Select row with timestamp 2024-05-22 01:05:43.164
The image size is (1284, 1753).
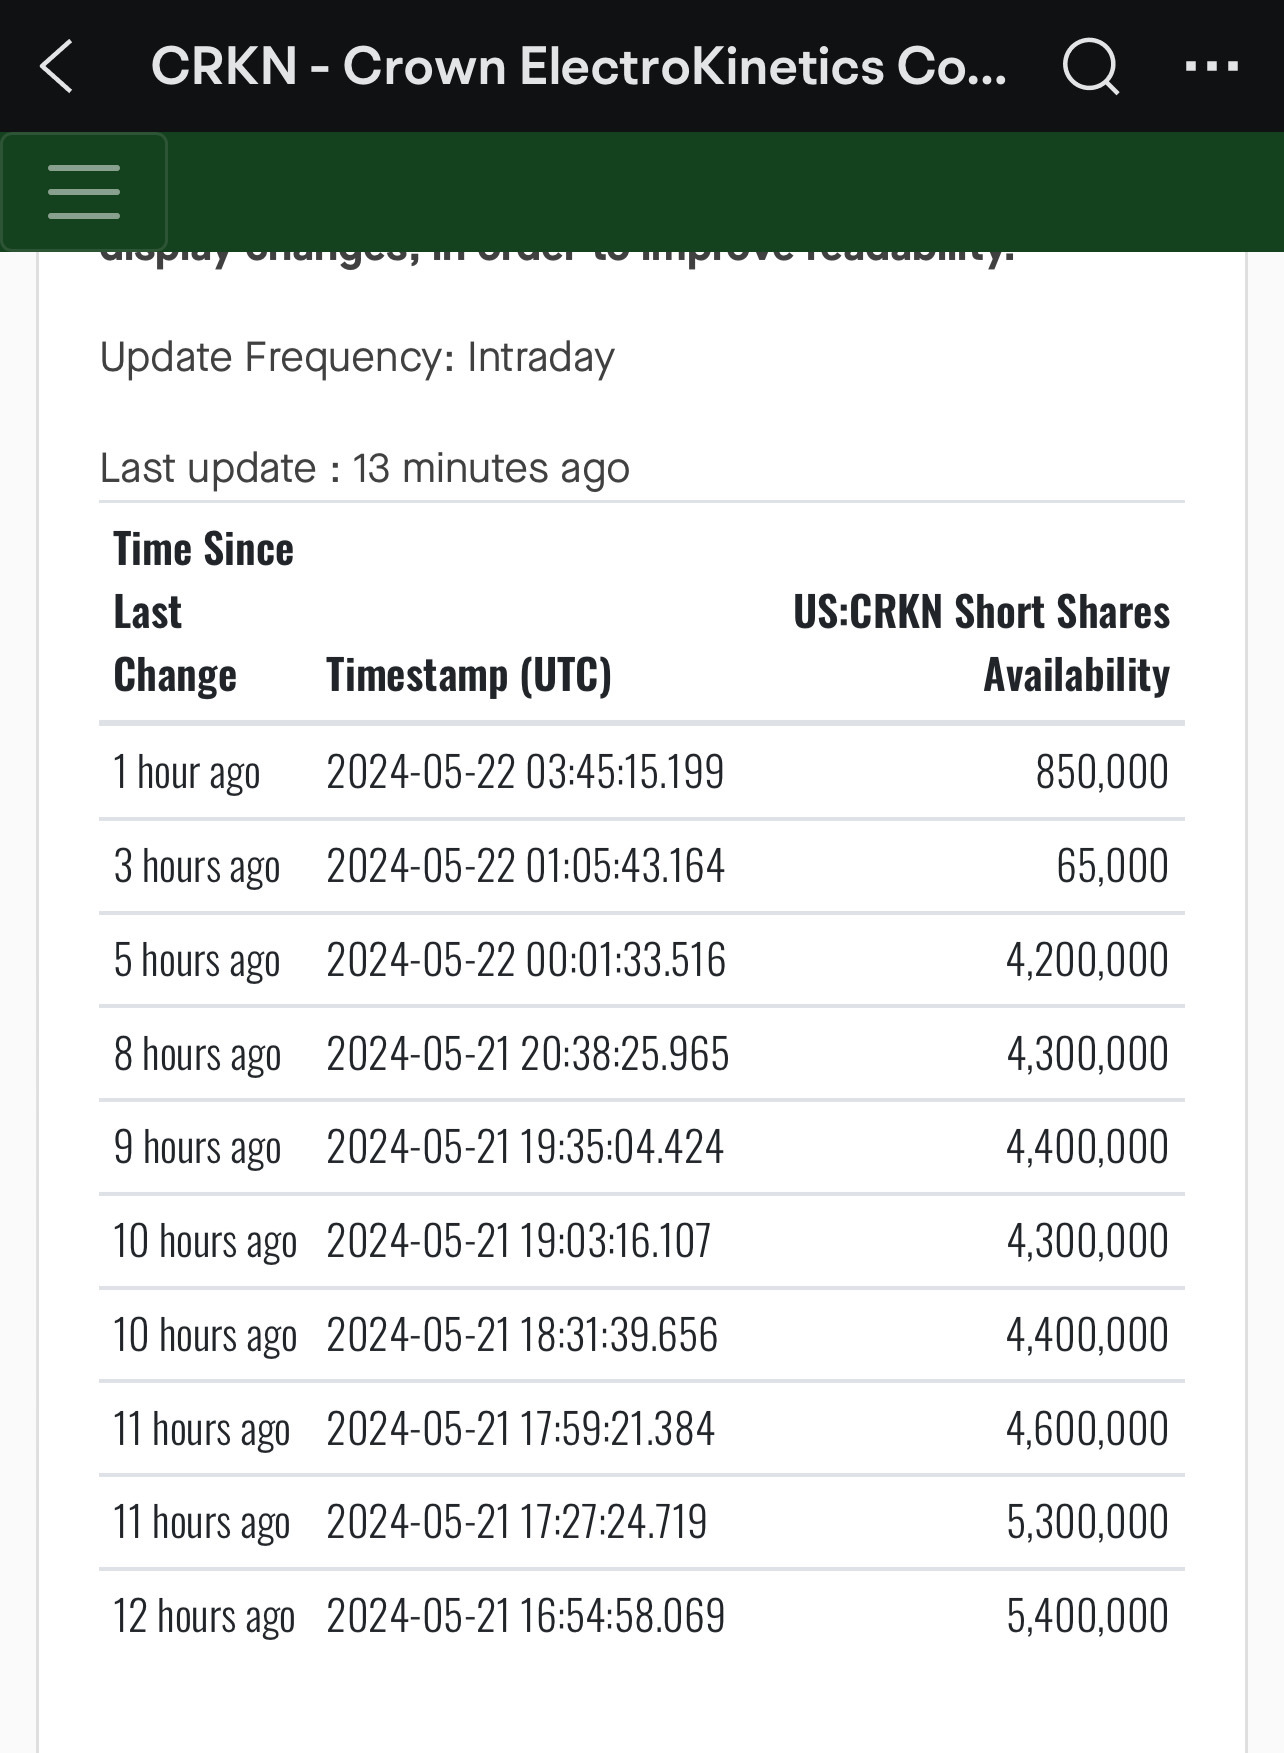[642, 866]
